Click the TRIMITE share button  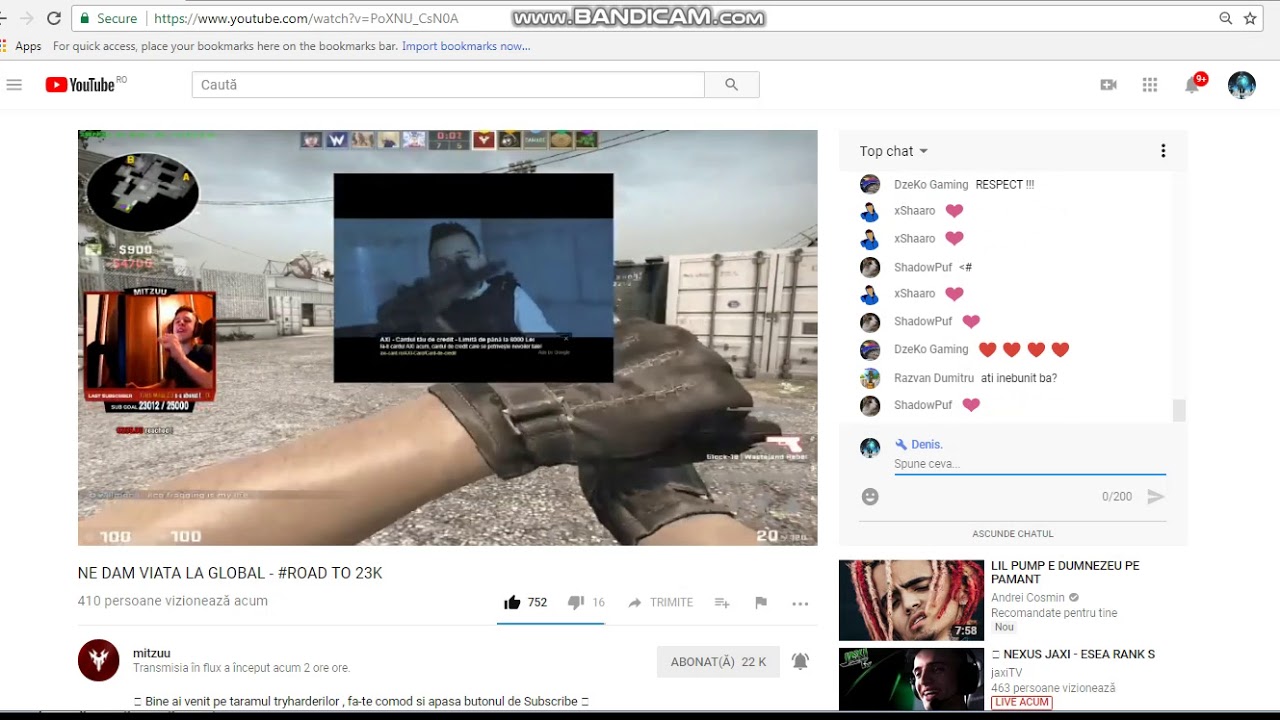(660, 602)
